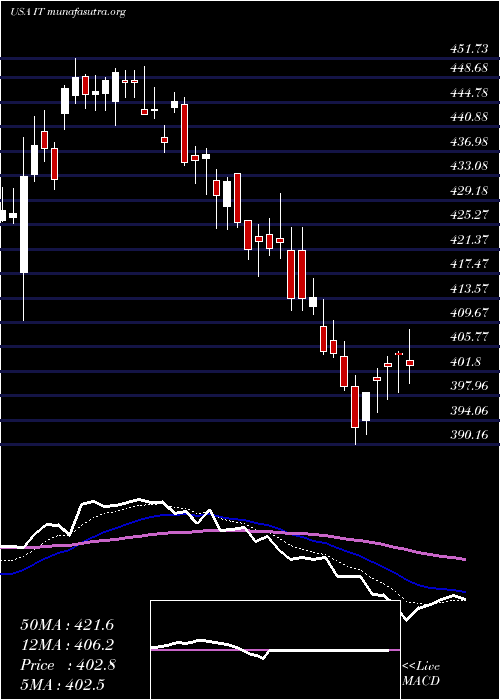Click the 394.06 price axis label
The image size is (500, 700).
pos(469,410)
